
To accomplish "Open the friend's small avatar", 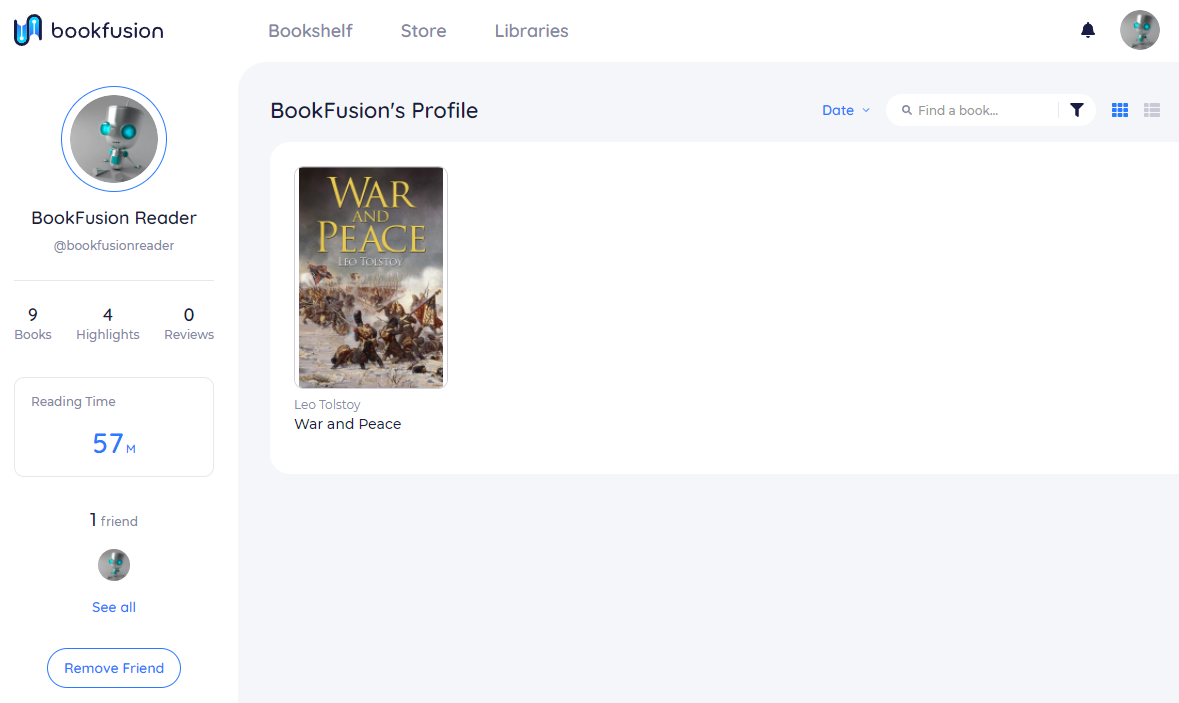I will pyautogui.click(x=114, y=565).
